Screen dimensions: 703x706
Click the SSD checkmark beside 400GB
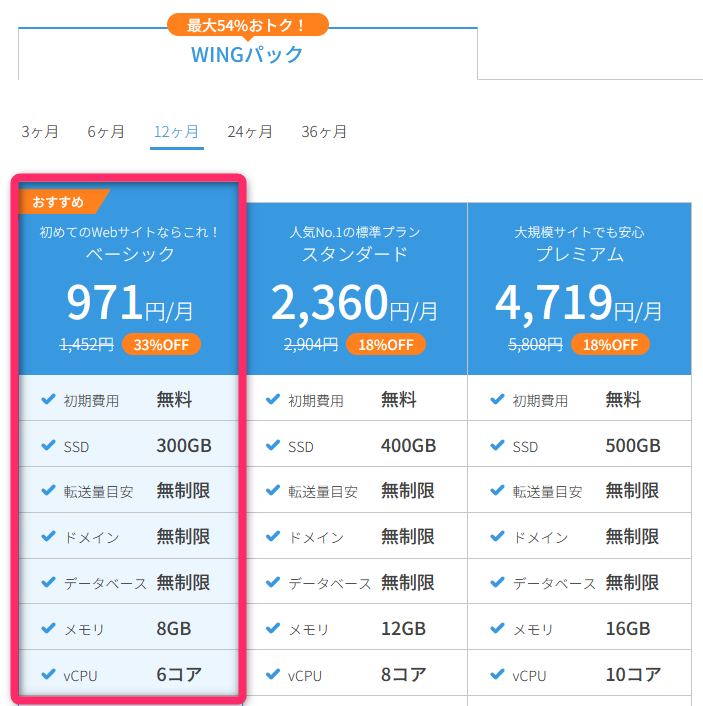[273, 445]
